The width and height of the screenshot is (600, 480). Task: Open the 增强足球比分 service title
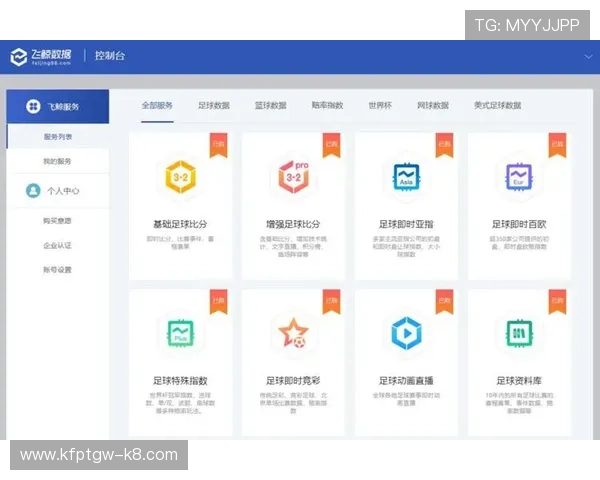tap(293, 224)
